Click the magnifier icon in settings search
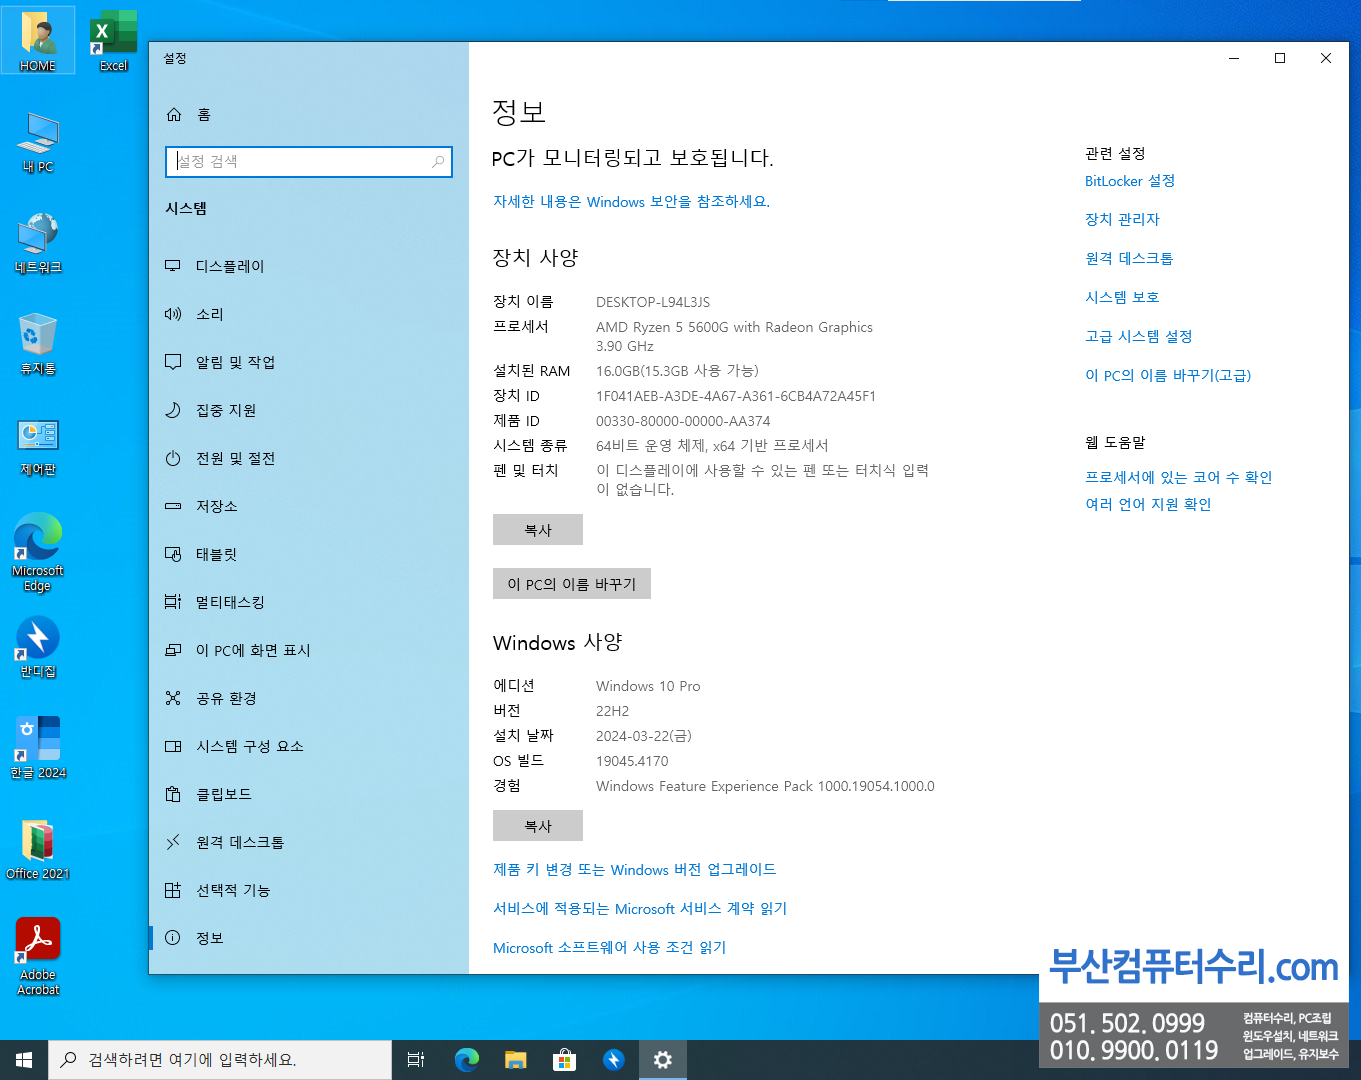This screenshot has height=1080, width=1361. pos(438,161)
